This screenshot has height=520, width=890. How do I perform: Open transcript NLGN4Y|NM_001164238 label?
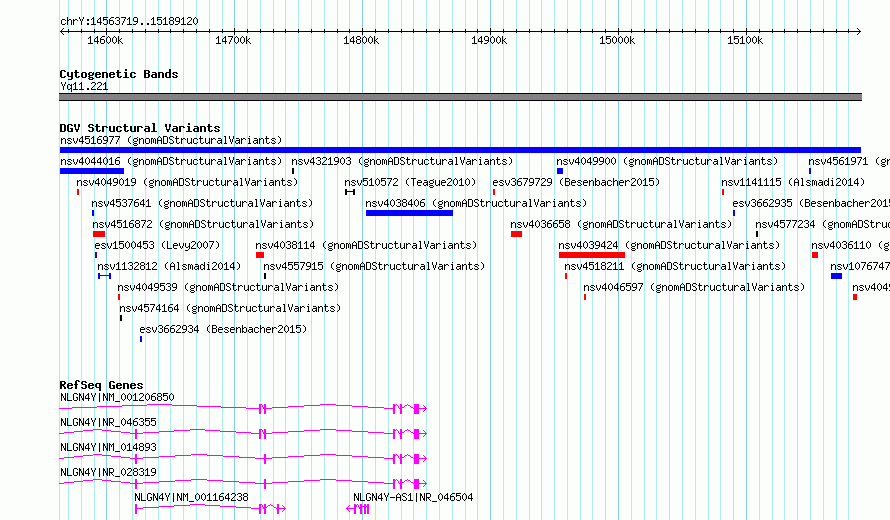point(191,497)
